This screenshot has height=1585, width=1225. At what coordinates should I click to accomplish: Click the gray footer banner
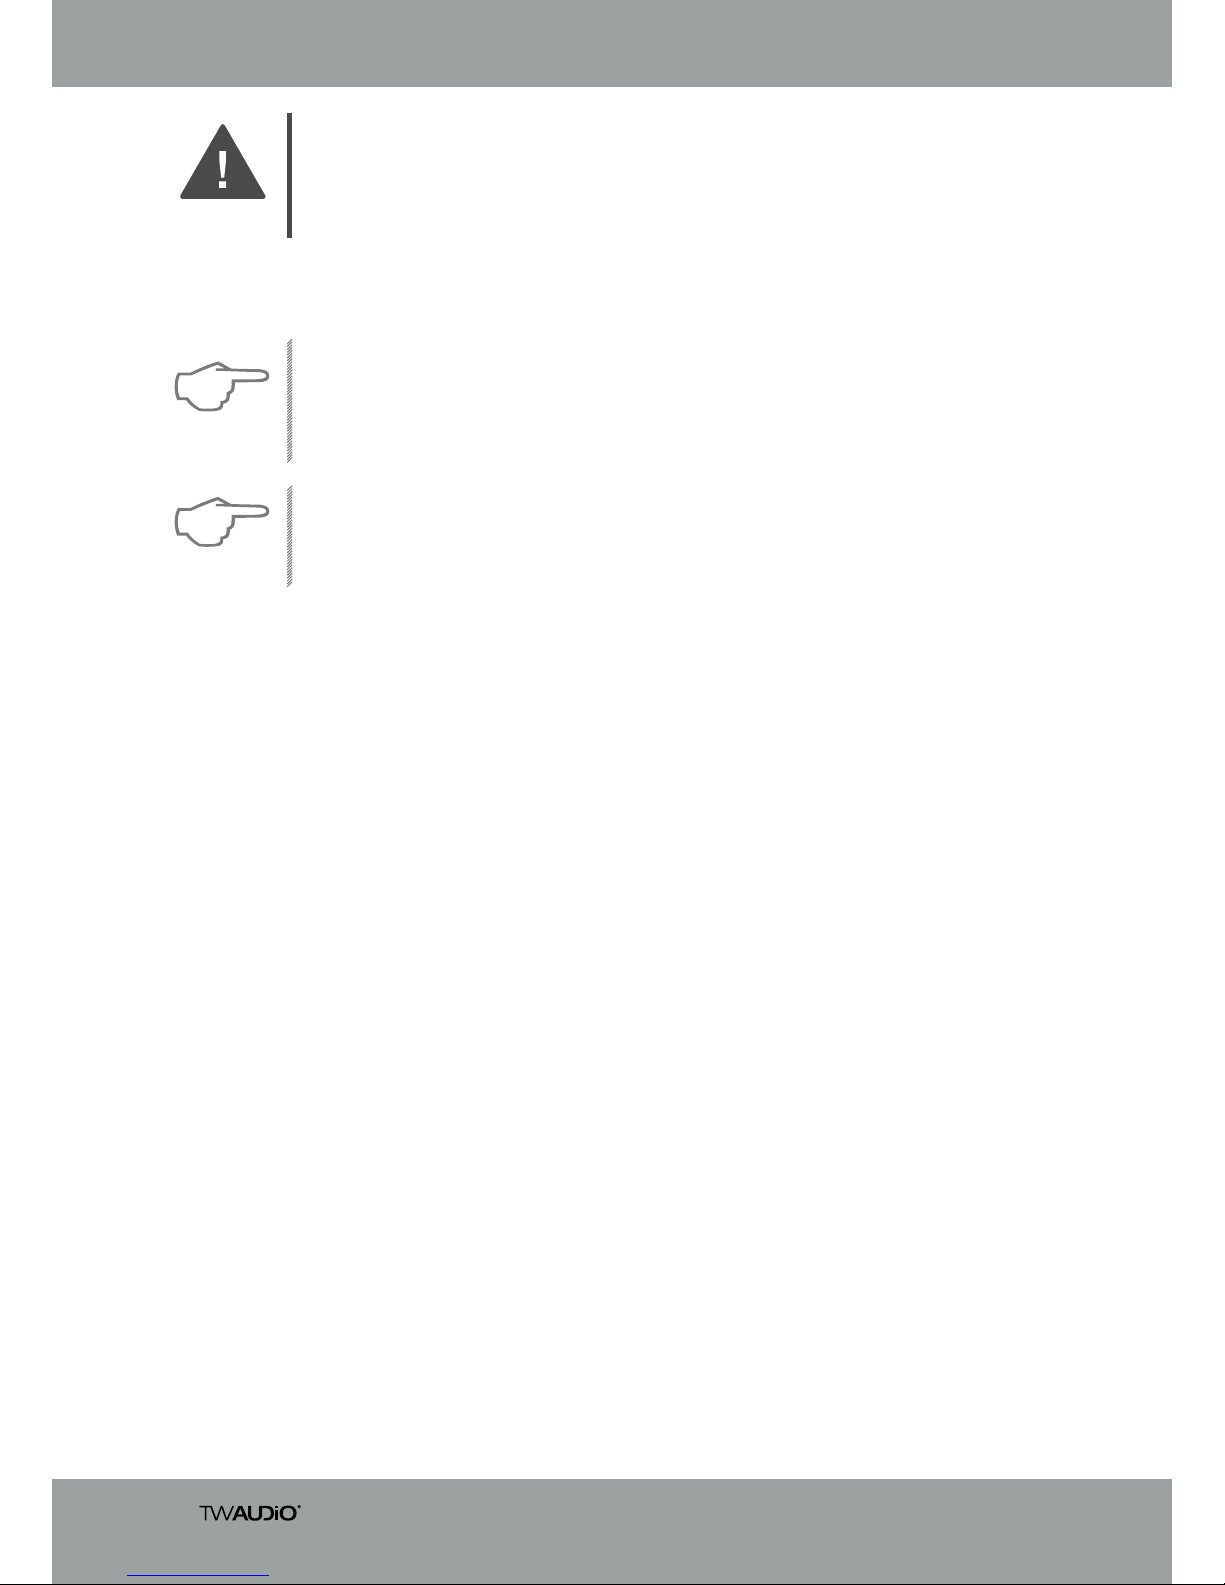tap(612, 1530)
